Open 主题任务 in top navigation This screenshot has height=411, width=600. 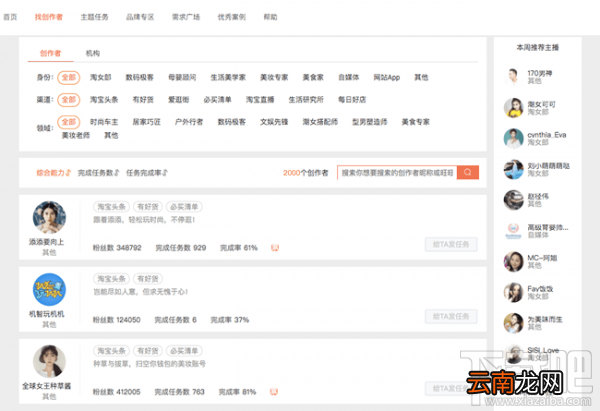tap(95, 17)
